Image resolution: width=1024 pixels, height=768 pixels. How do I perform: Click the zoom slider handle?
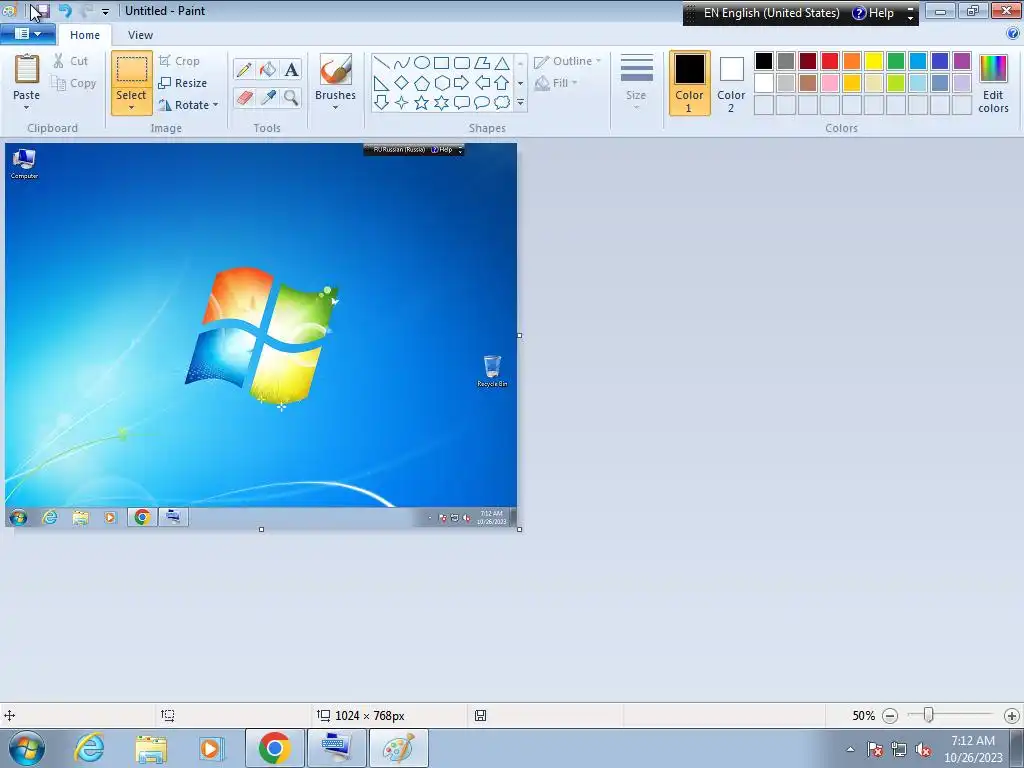(928, 715)
